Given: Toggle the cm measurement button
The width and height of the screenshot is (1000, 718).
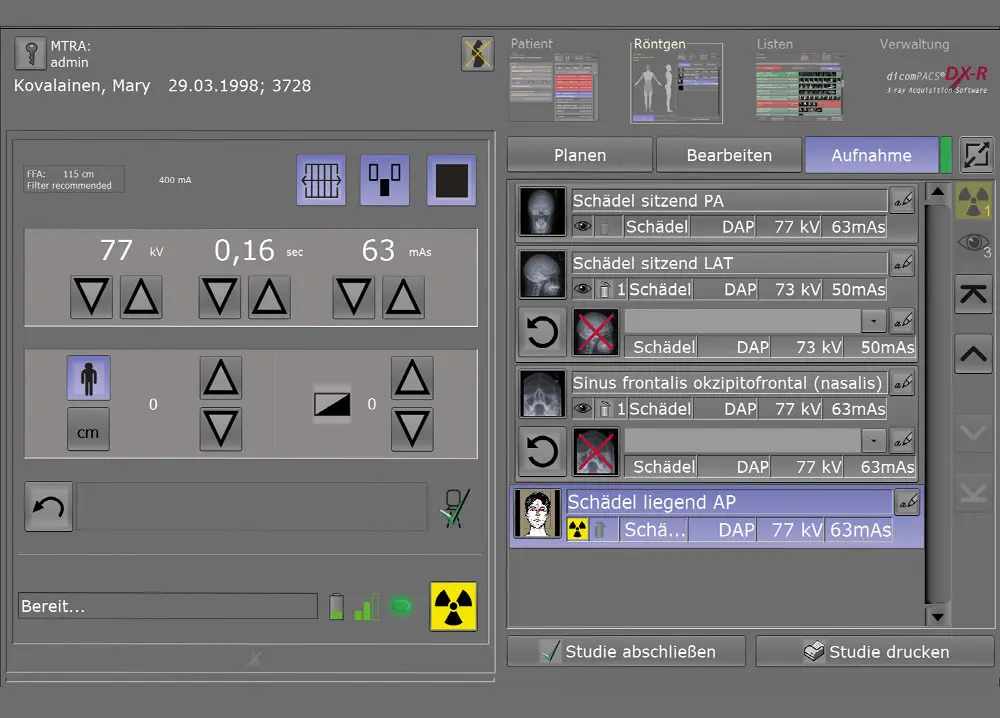Looking at the screenshot, I should click(x=88, y=430).
